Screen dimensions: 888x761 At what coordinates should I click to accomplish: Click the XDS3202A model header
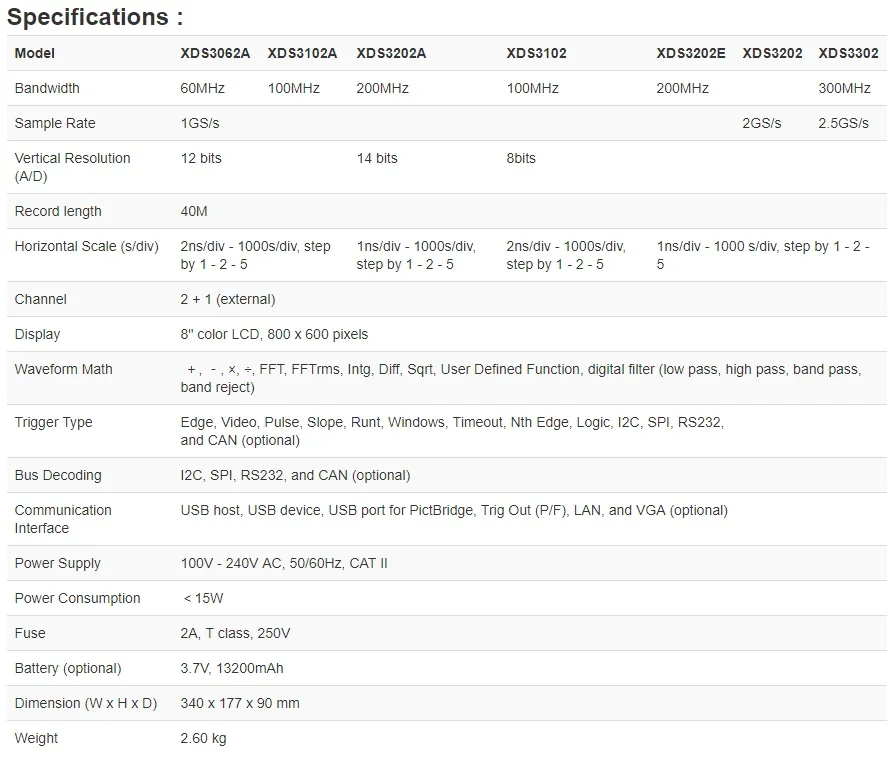point(391,53)
